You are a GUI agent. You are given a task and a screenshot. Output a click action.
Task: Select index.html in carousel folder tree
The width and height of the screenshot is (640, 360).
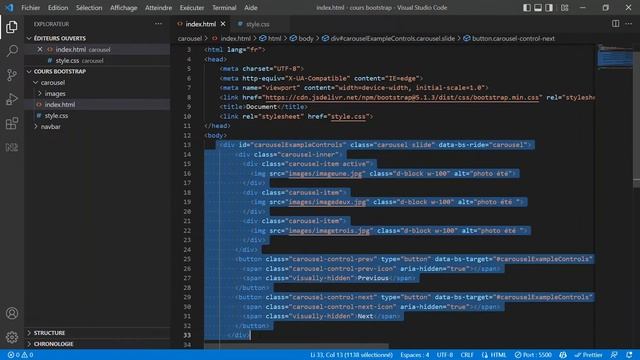point(60,104)
